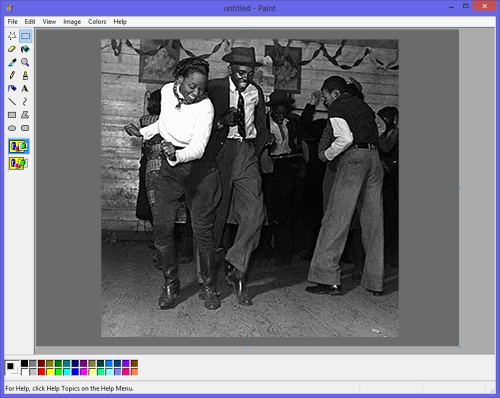The width and height of the screenshot is (500, 398).
Task: Select the cyan color swatch
Action: 67,372
